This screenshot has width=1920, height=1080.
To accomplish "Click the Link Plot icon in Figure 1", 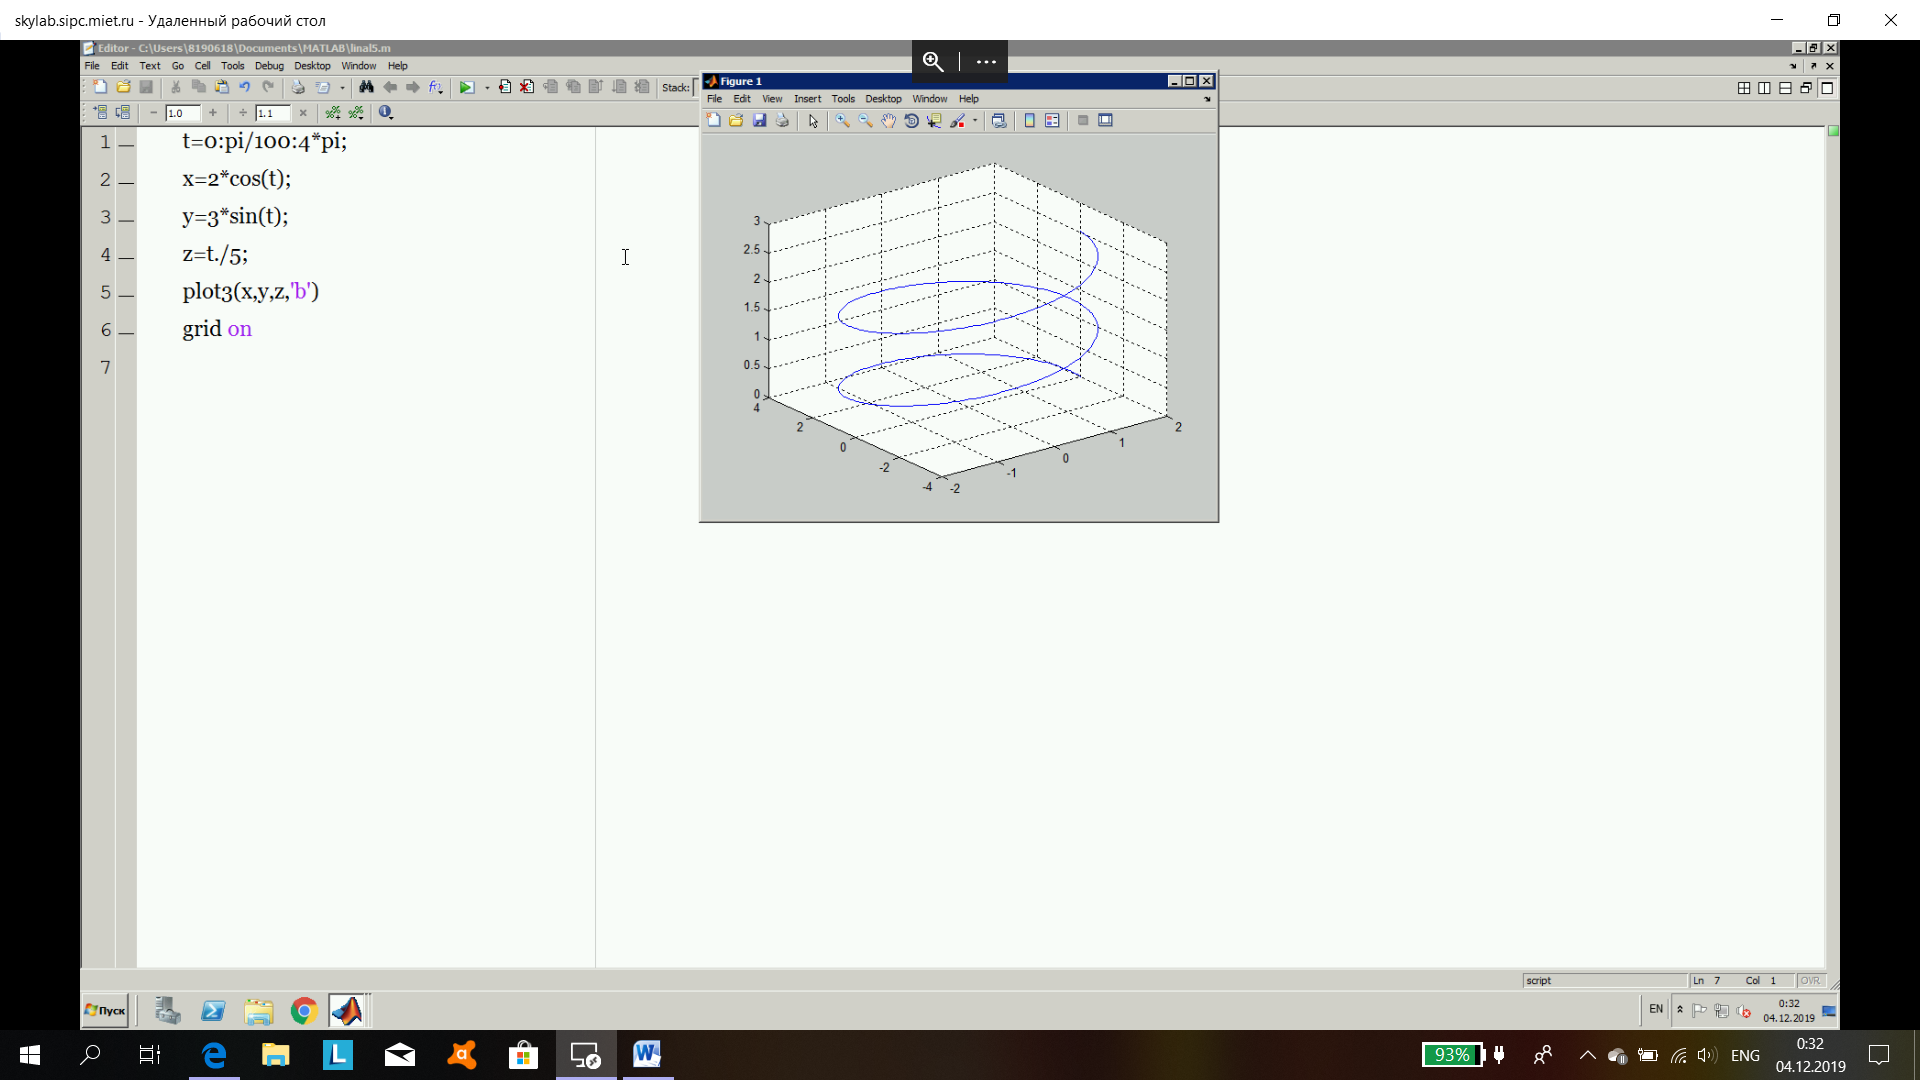I will pyautogui.click(x=998, y=120).
